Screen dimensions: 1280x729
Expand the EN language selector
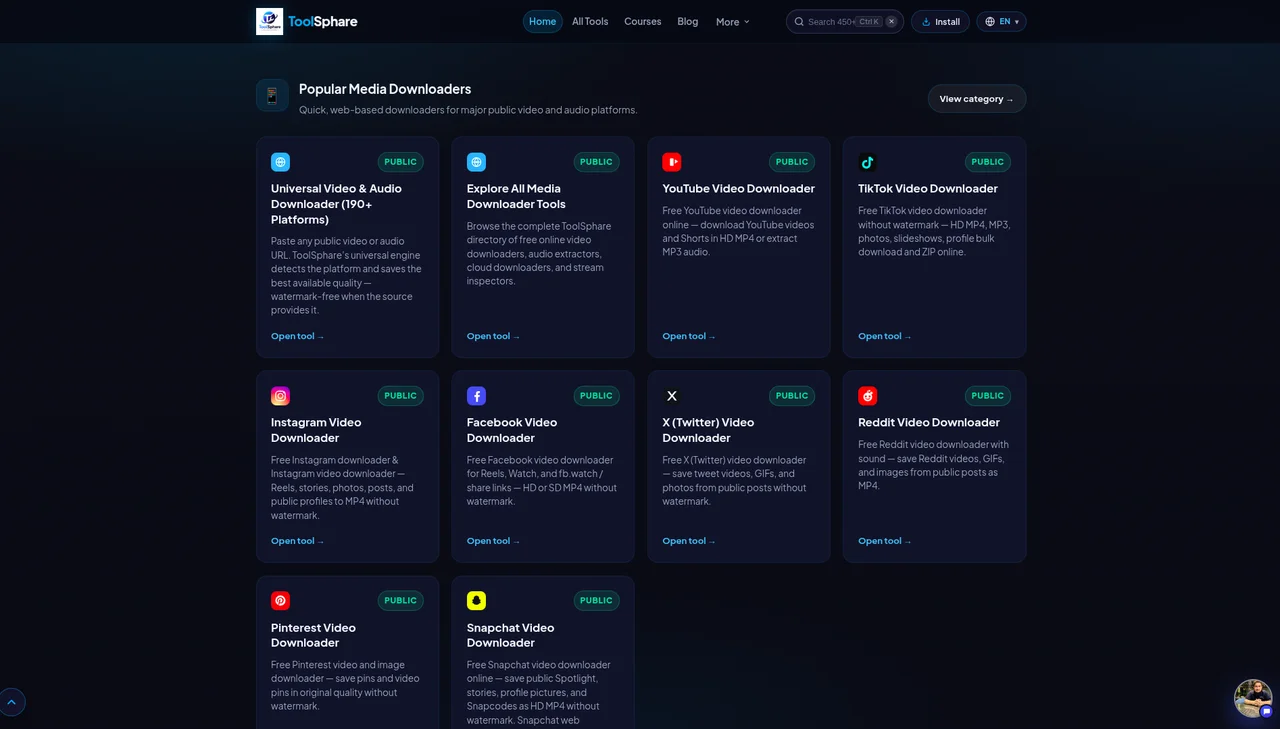click(x=1001, y=21)
